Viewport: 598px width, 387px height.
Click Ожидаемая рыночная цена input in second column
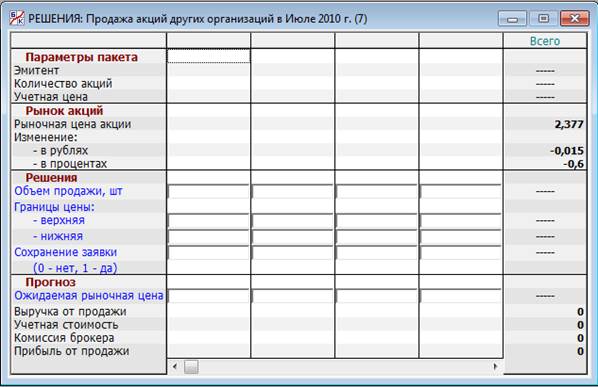tap(293, 296)
